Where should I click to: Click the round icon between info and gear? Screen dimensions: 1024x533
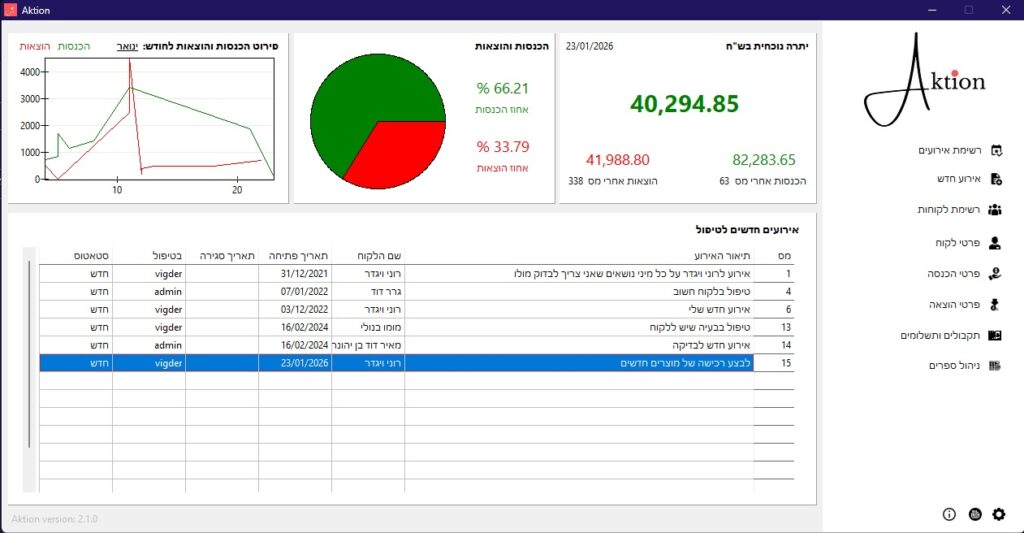[975, 514]
